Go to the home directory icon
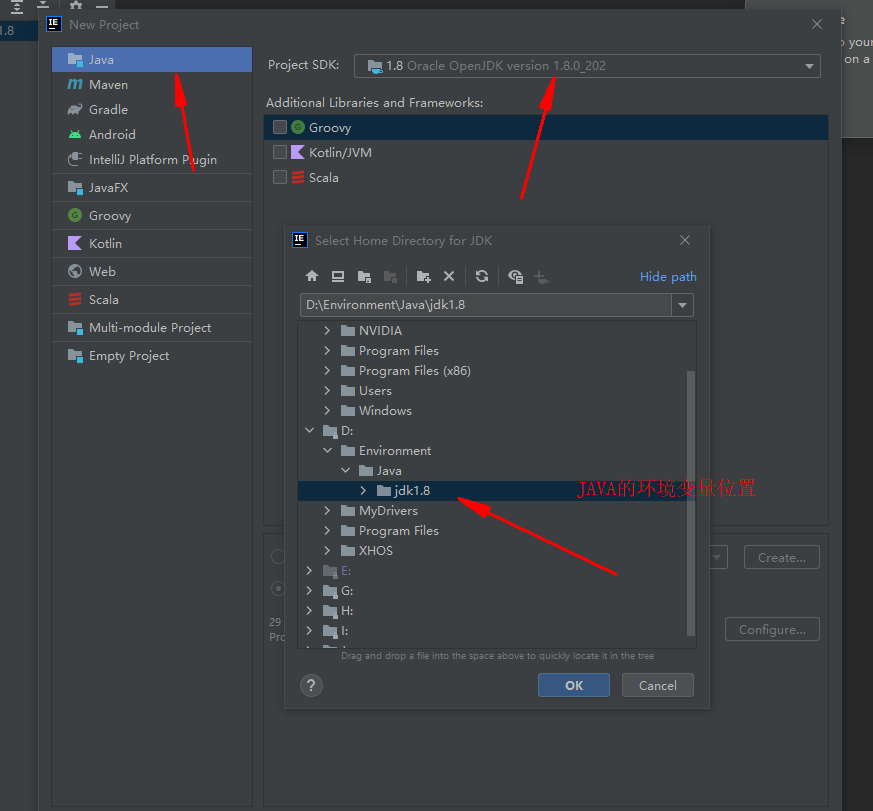The width and height of the screenshot is (873, 811). pyautogui.click(x=312, y=276)
